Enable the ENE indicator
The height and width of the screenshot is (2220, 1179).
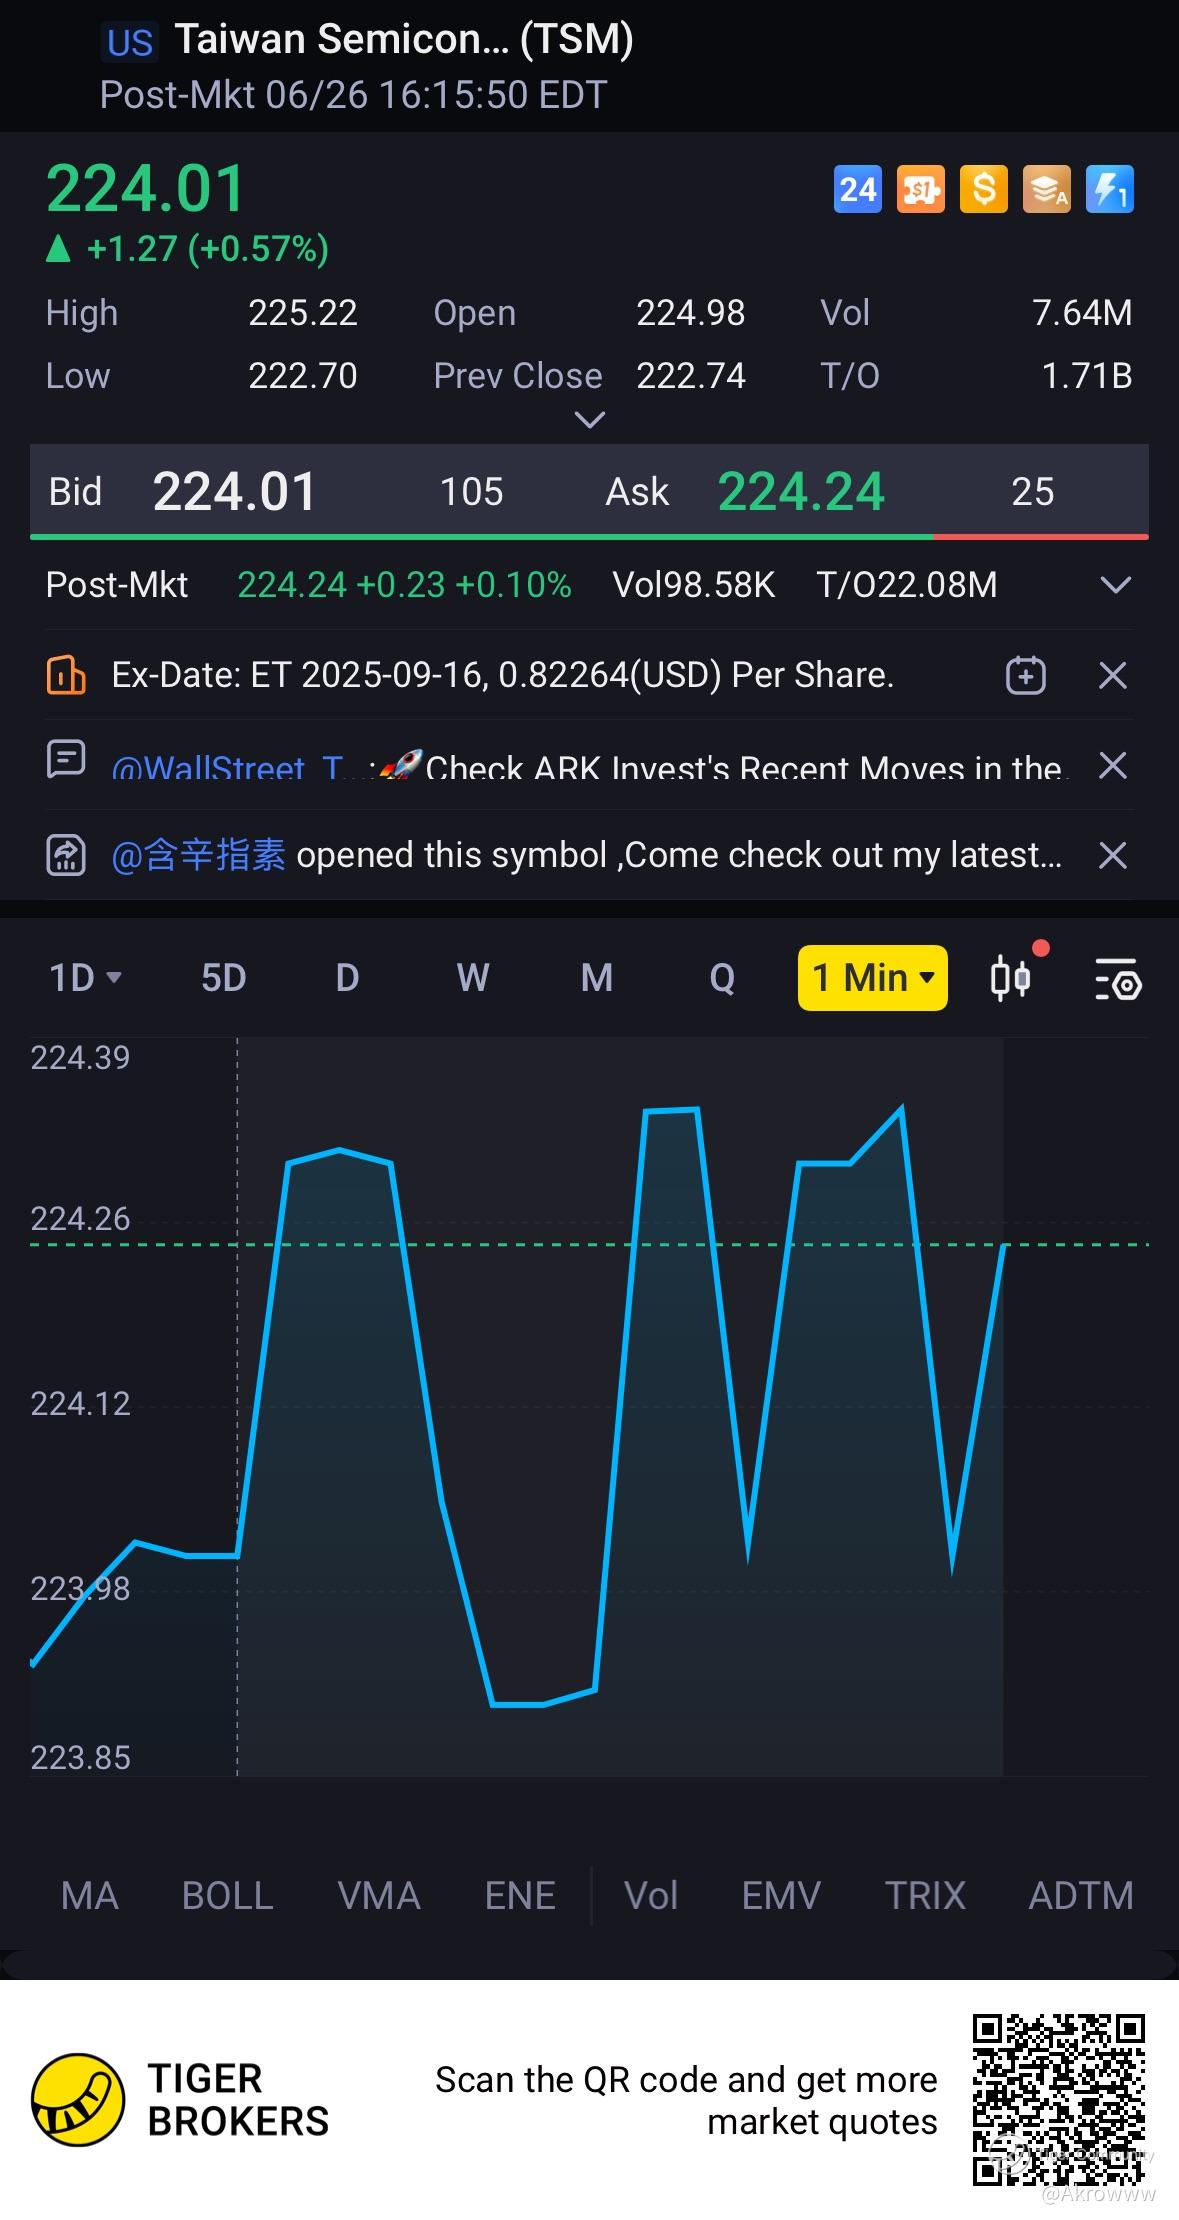pyautogui.click(x=520, y=1895)
